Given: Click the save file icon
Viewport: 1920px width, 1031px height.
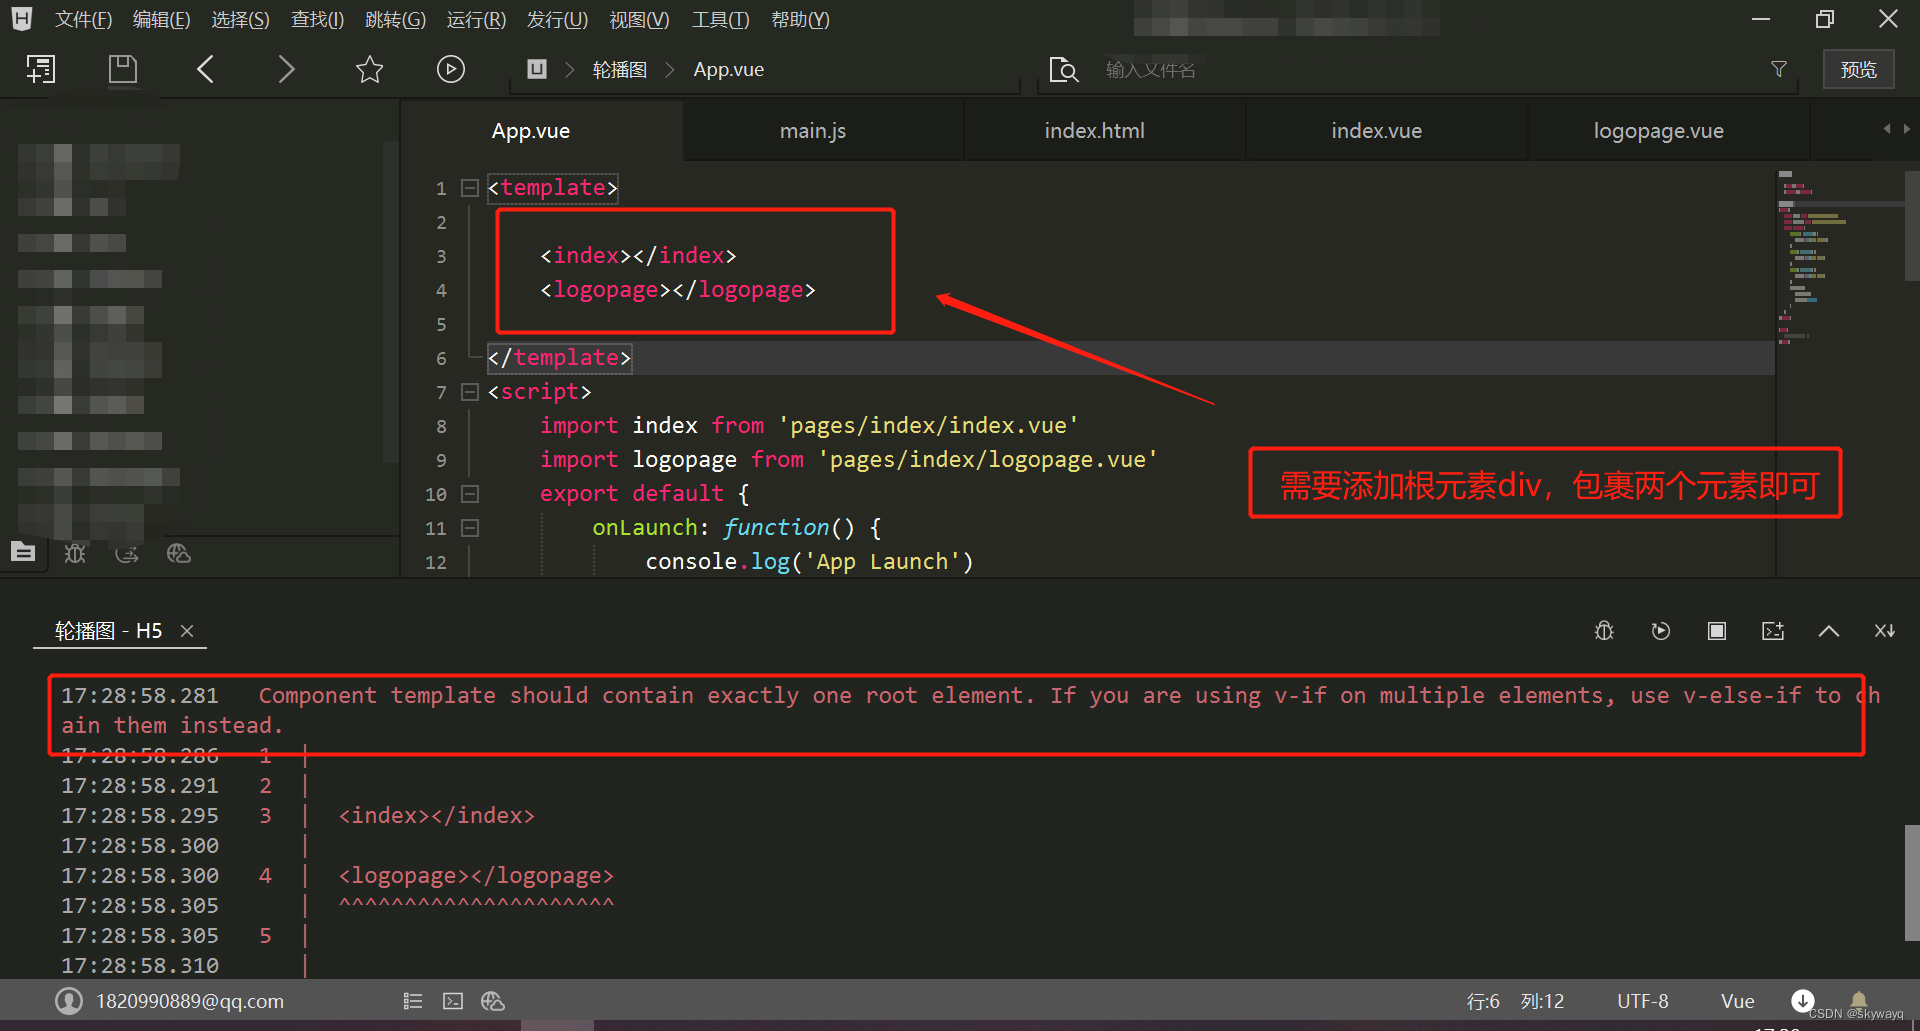Looking at the screenshot, I should [122, 69].
